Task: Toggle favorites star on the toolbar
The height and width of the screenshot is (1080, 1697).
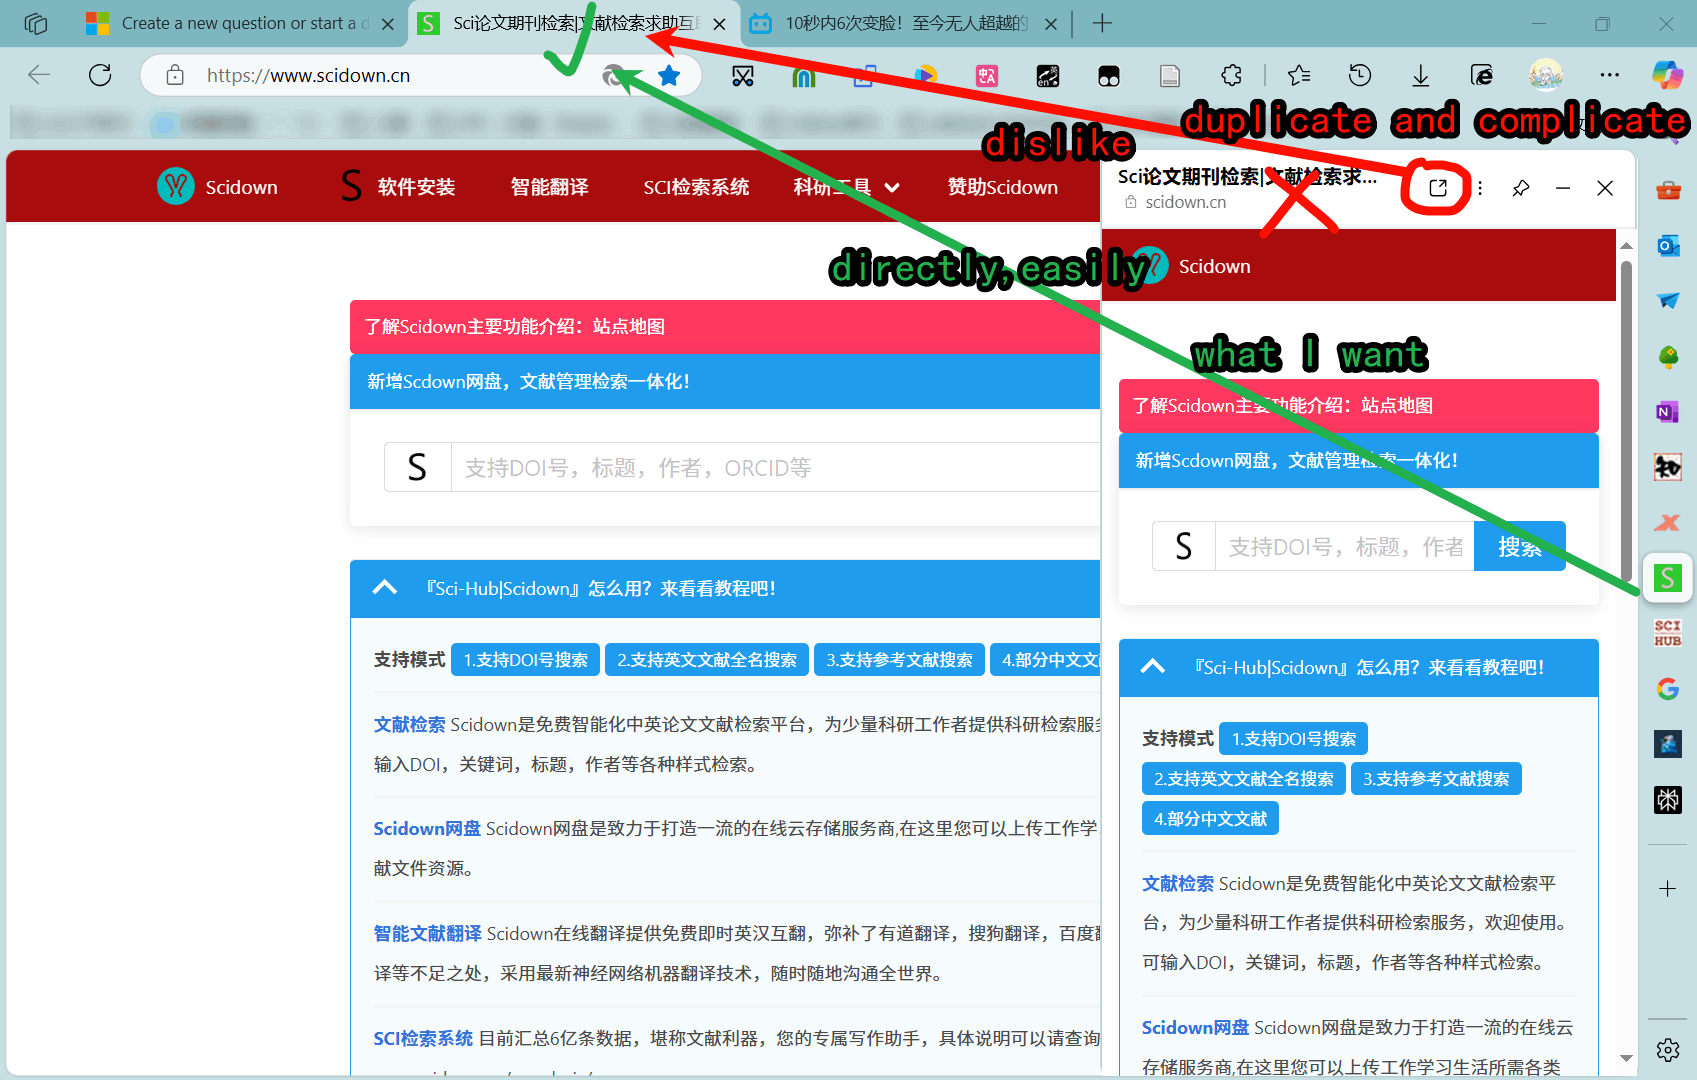Action: (1299, 75)
